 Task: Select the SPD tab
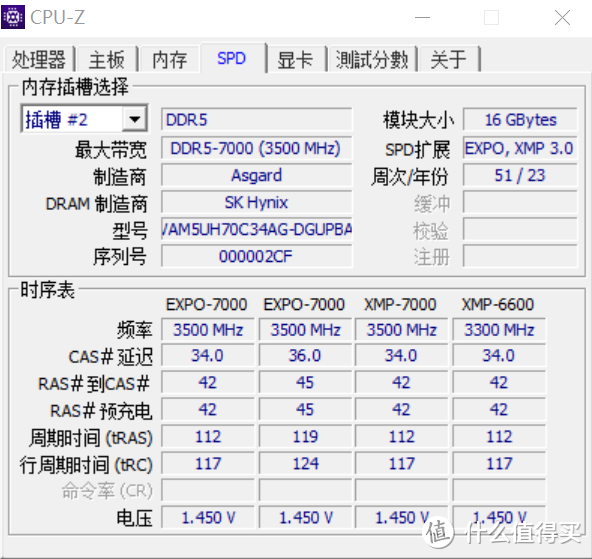point(233,58)
